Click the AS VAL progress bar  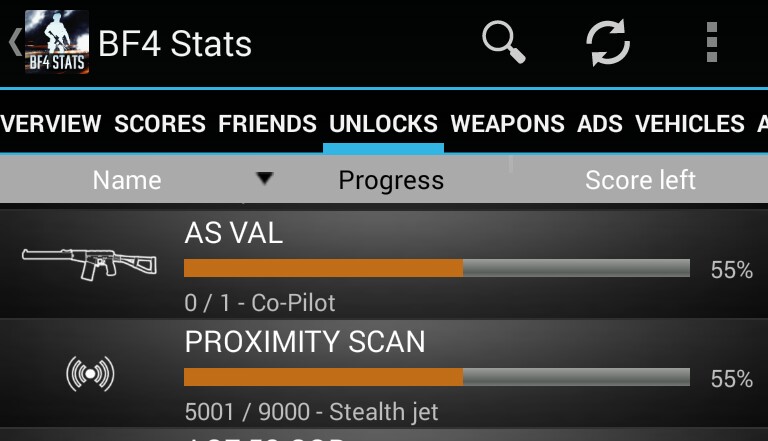pos(437,268)
